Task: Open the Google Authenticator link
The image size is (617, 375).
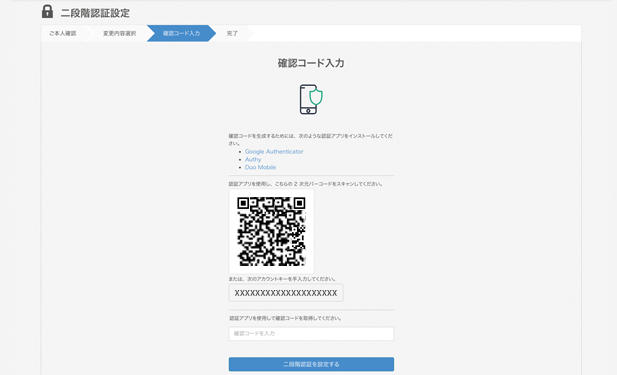Action: point(274,151)
